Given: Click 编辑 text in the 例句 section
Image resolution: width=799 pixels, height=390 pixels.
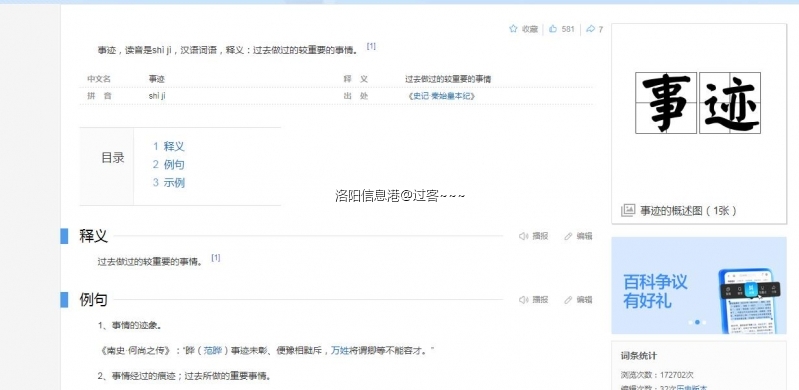Looking at the screenshot, I should pos(584,300).
